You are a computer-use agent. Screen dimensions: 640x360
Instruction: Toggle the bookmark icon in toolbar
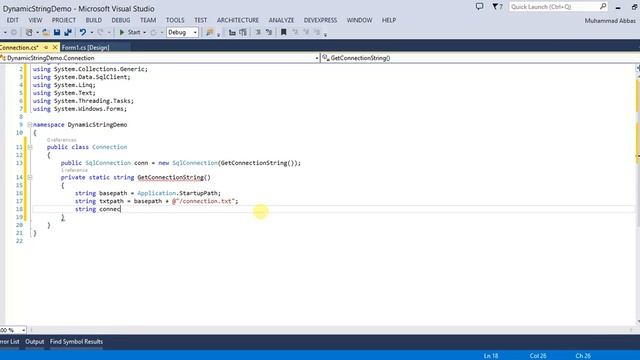(x=283, y=32)
